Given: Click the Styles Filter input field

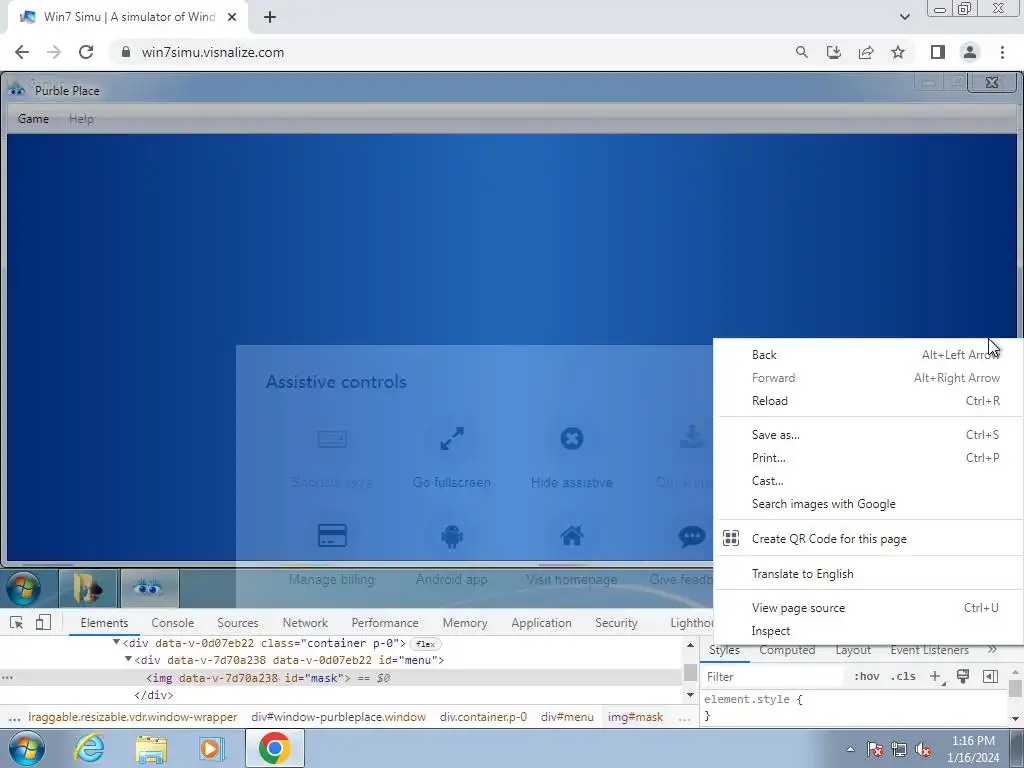Looking at the screenshot, I should tap(775, 677).
